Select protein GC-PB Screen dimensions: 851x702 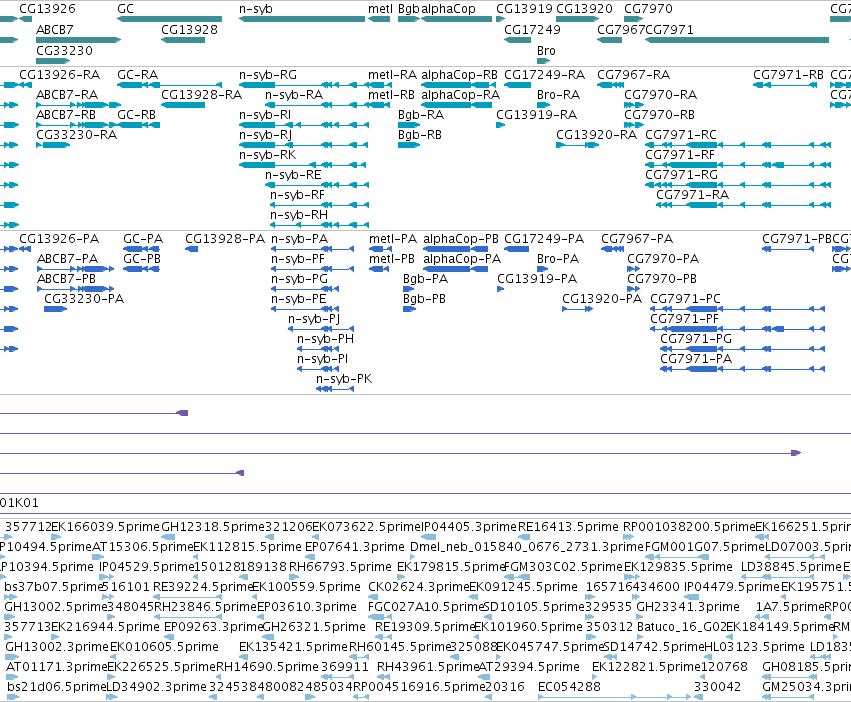click(x=142, y=259)
